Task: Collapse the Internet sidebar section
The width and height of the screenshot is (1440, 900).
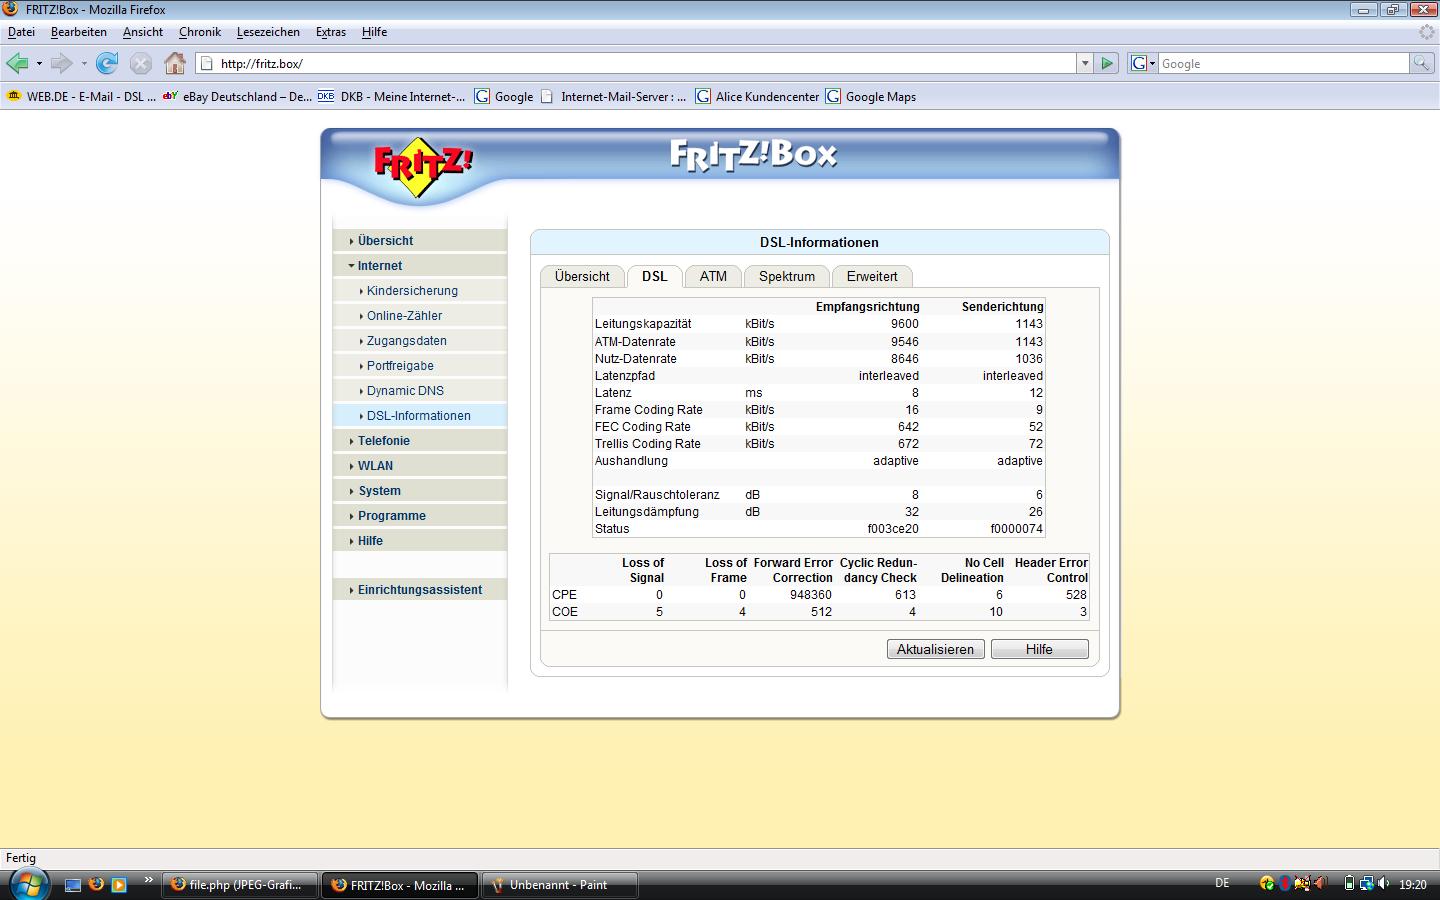Action: pyautogui.click(x=379, y=266)
